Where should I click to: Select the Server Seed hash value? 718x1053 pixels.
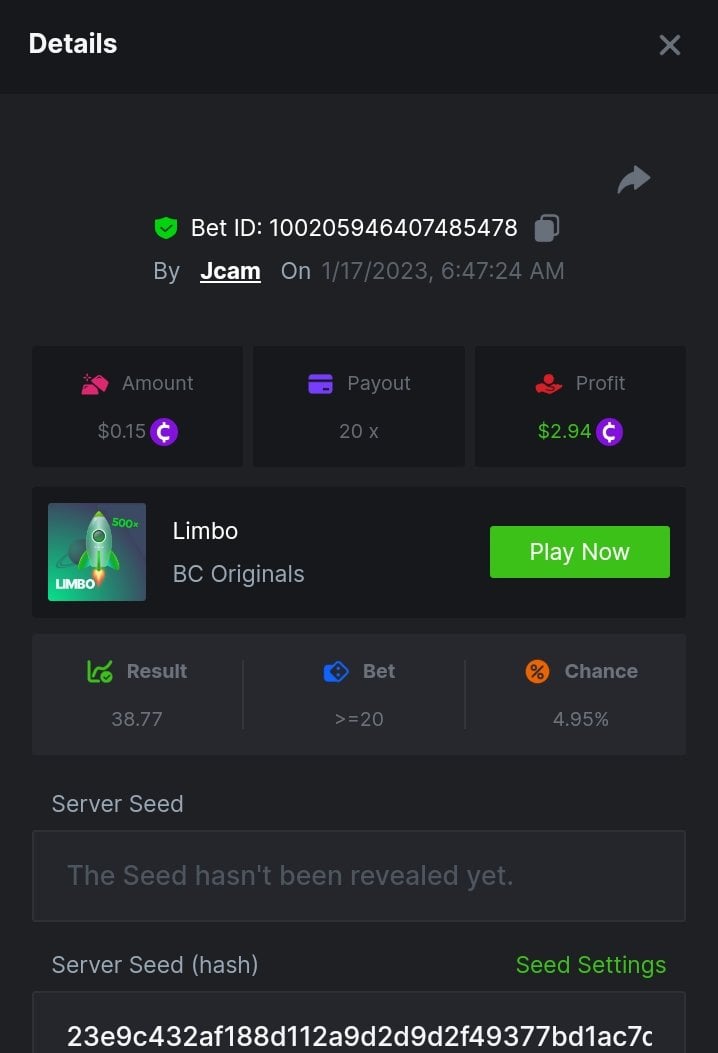click(358, 1036)
